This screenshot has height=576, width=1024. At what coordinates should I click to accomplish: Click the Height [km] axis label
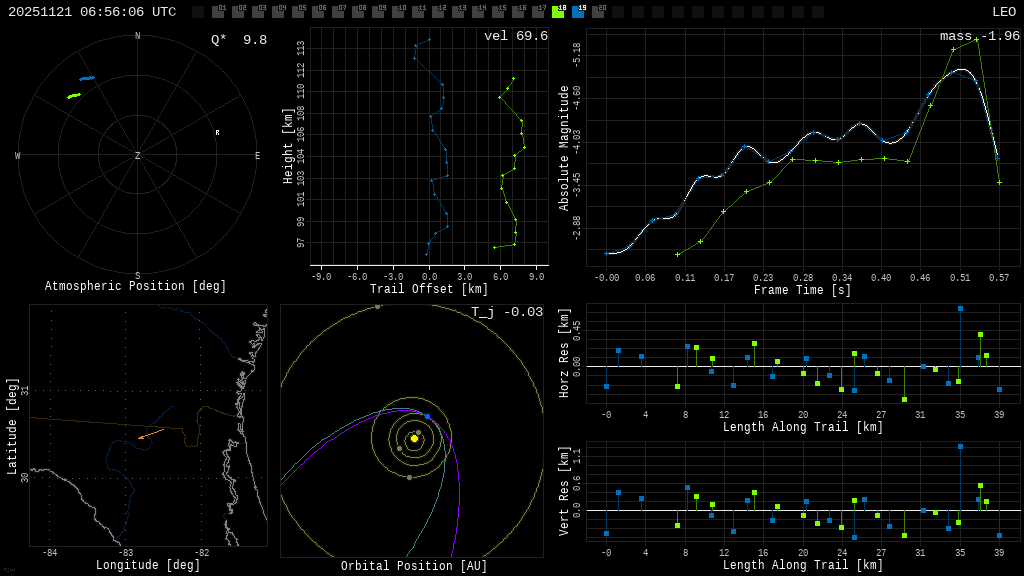click(288, 146)
